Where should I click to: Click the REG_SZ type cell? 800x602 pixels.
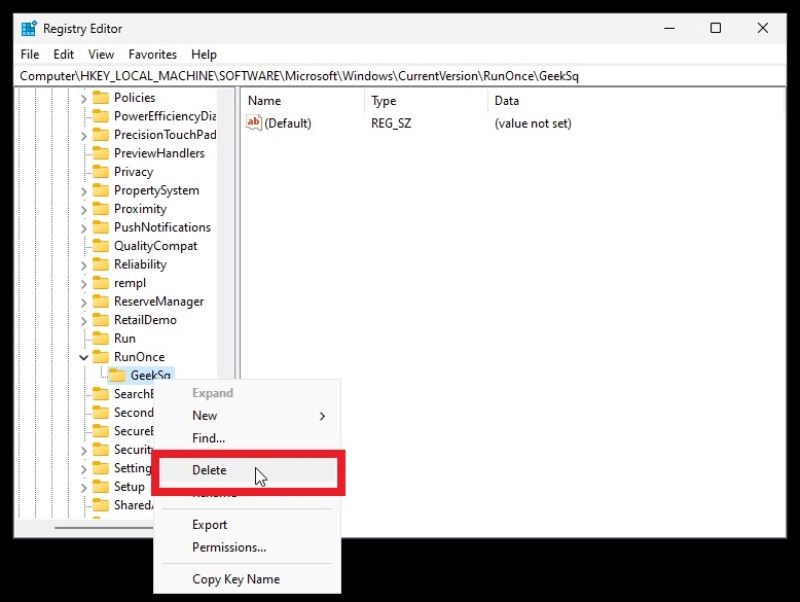pos(391,123)
